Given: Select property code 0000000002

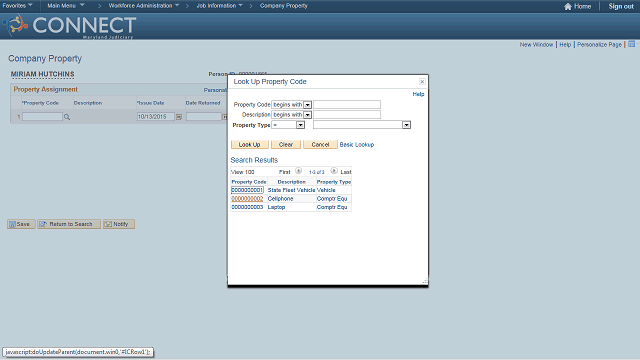Looking at the screenshot, I should pyautogui.click(x=247, y=199).
